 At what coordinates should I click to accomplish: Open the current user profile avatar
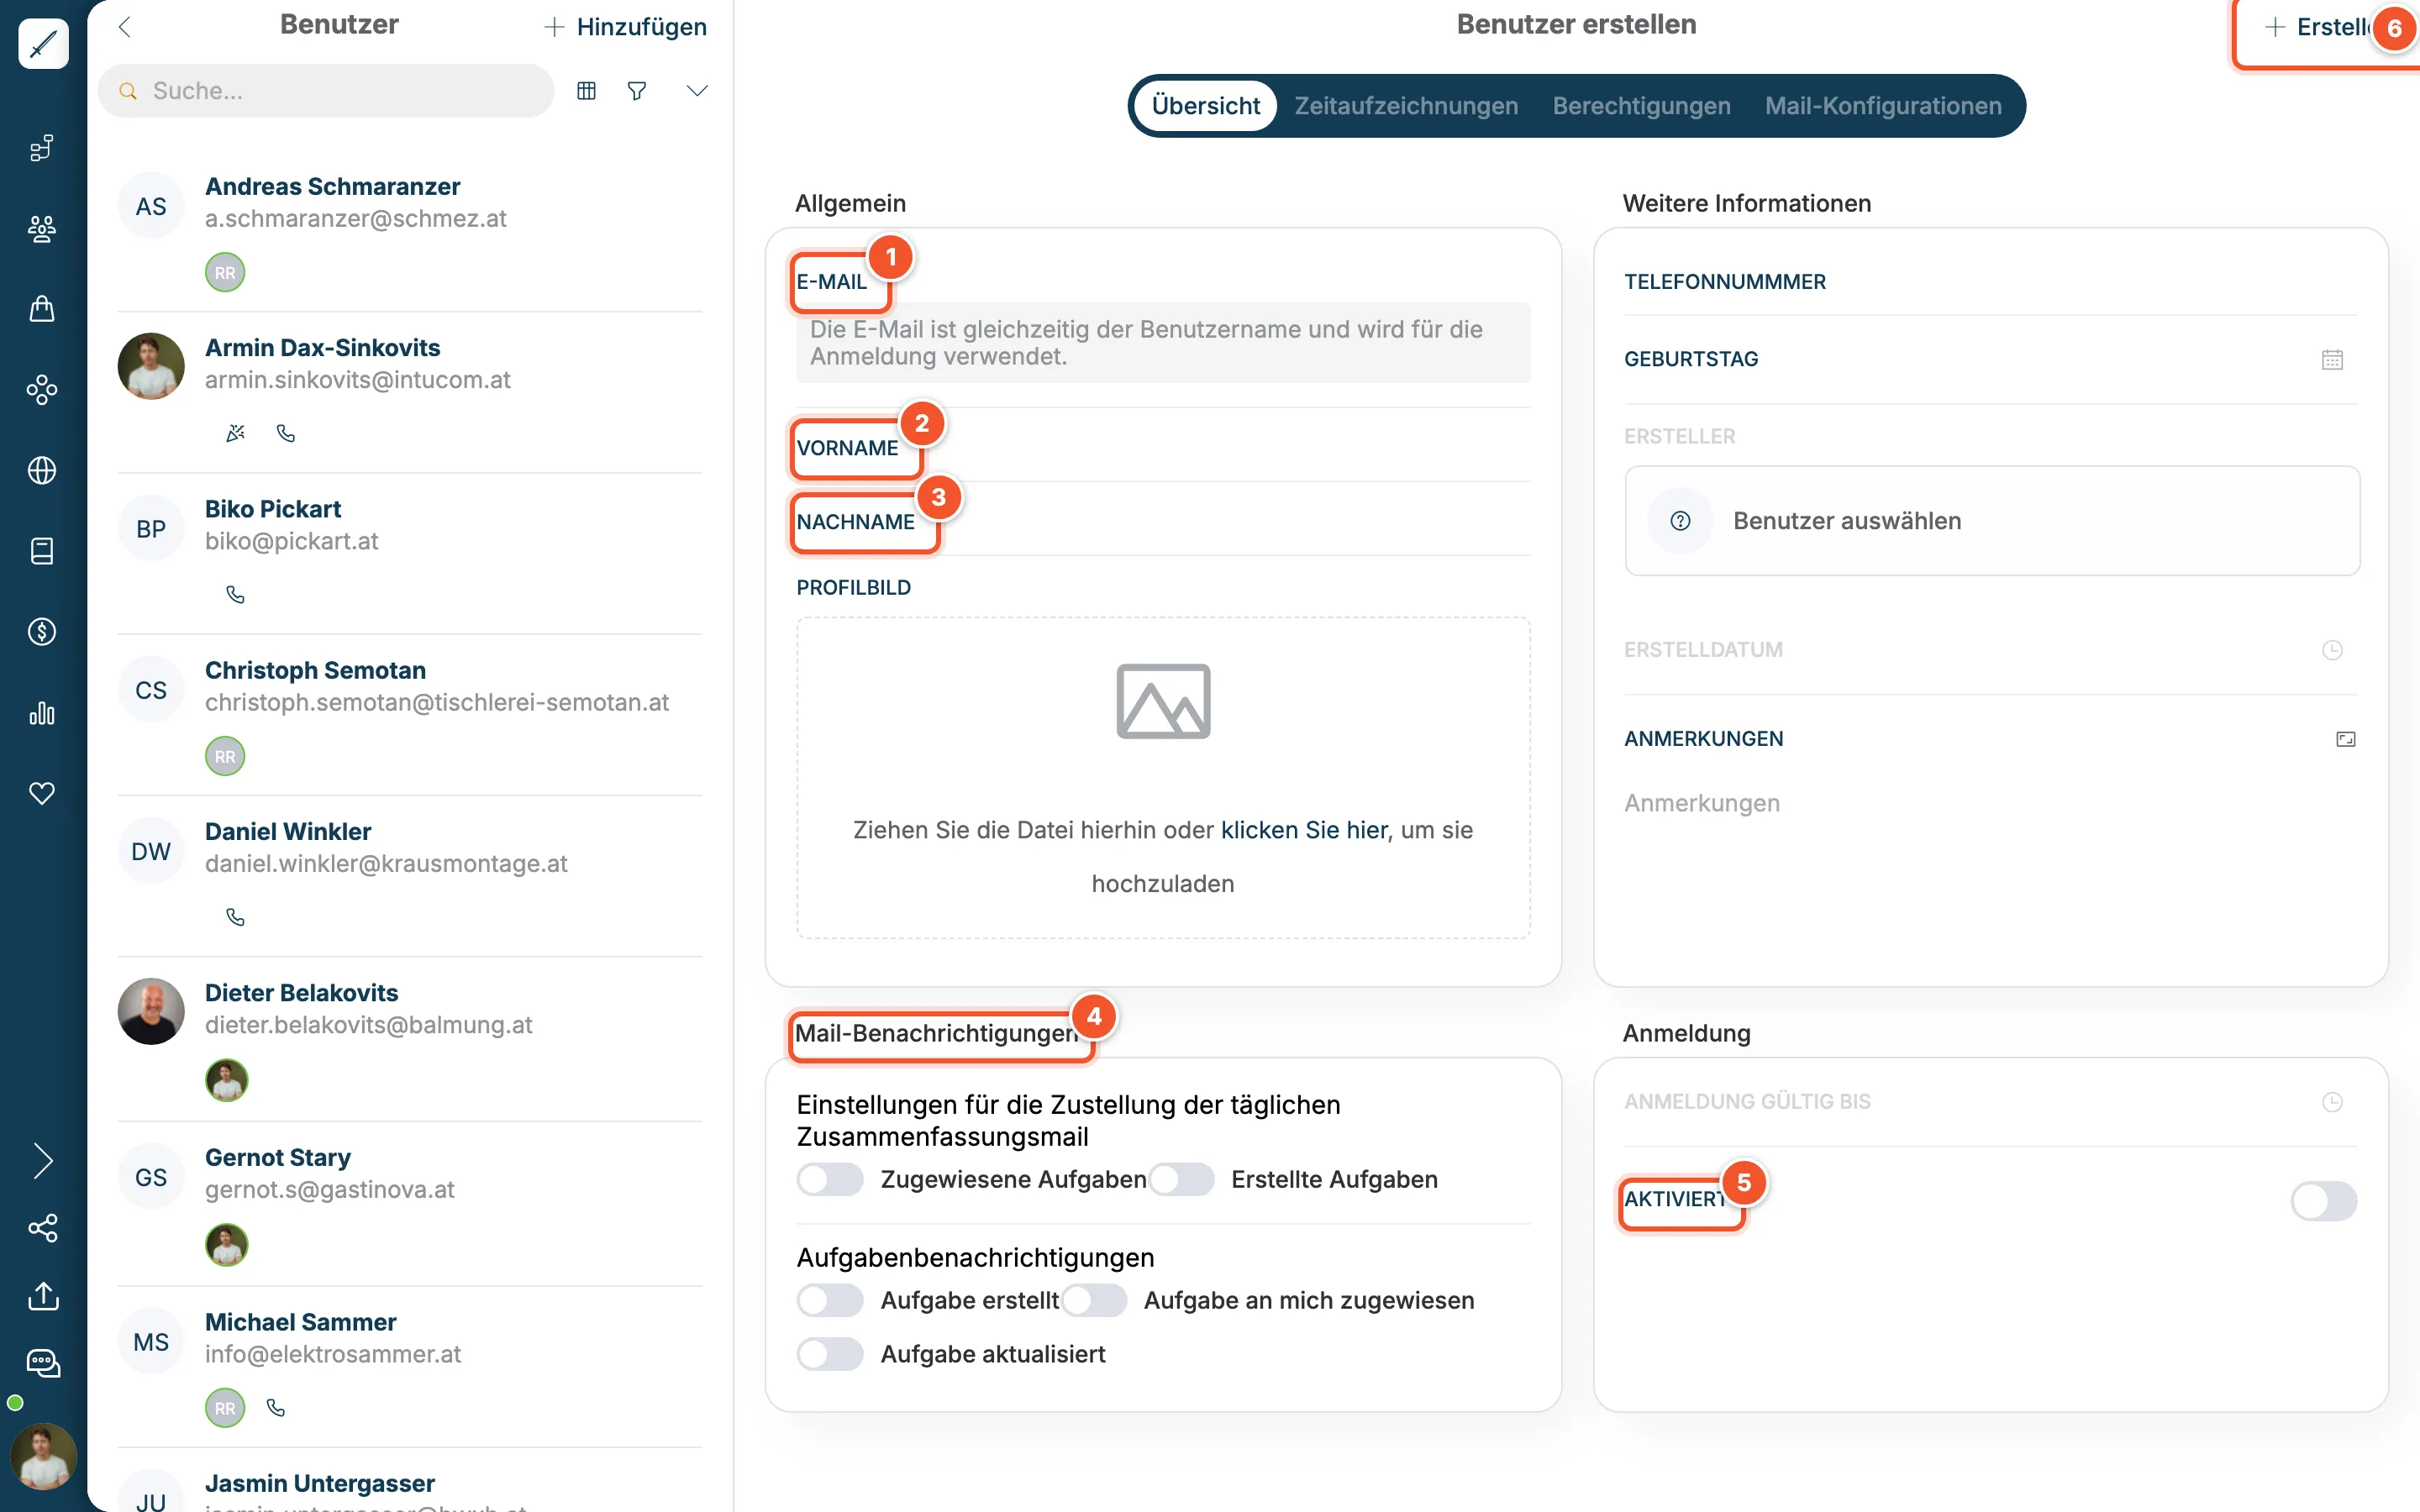pyautogui.click(x=43, y=1456)
